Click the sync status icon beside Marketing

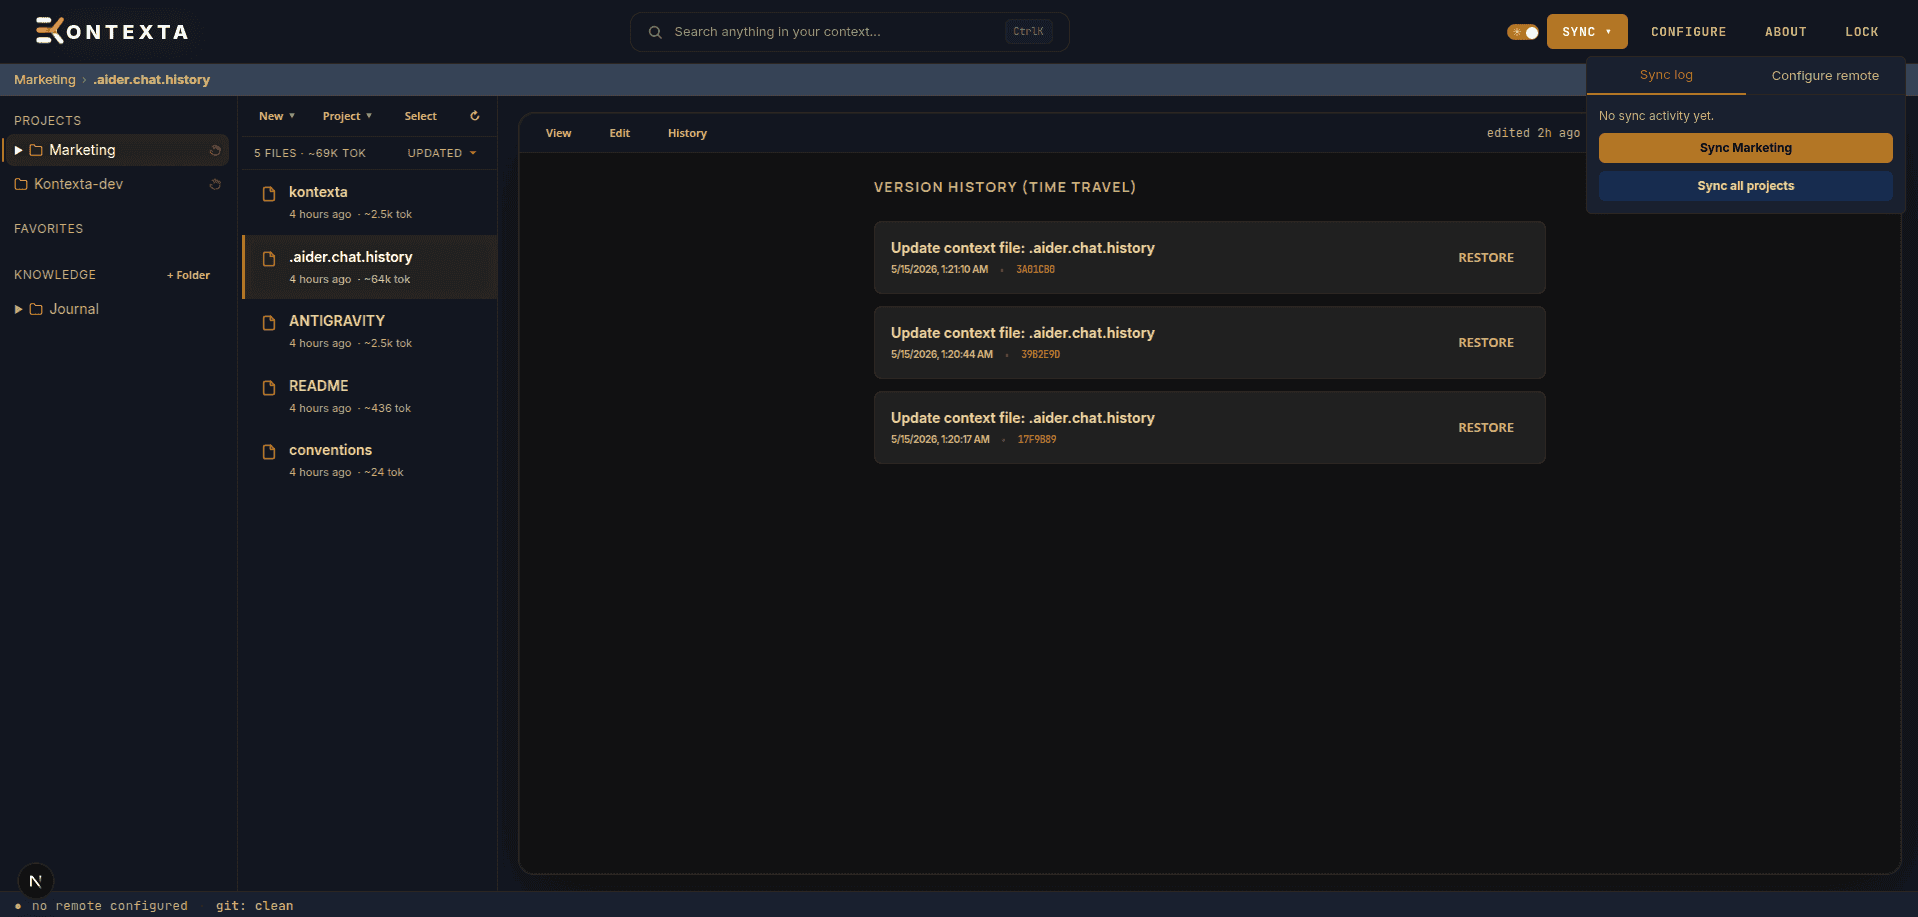pyautogui.click(x=215, y=150)
